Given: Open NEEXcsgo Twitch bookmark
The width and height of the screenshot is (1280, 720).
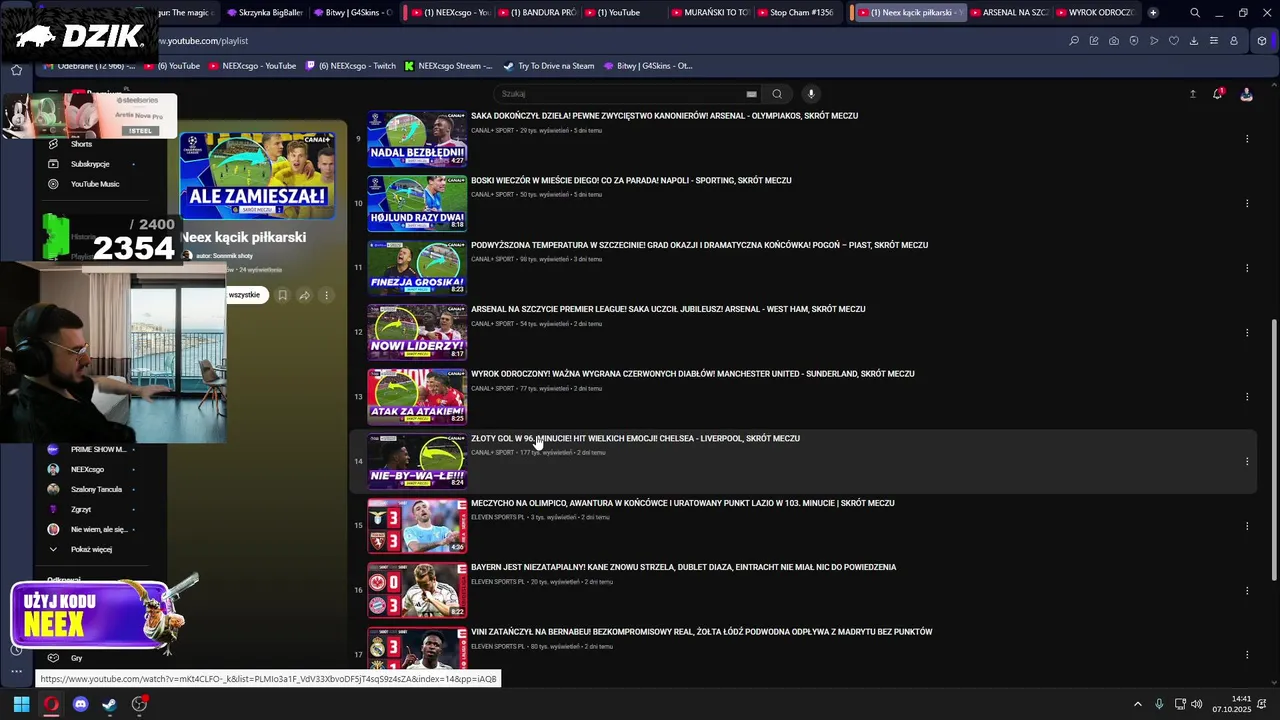Looking at the screenshot, I should click(x=351, y=66).
